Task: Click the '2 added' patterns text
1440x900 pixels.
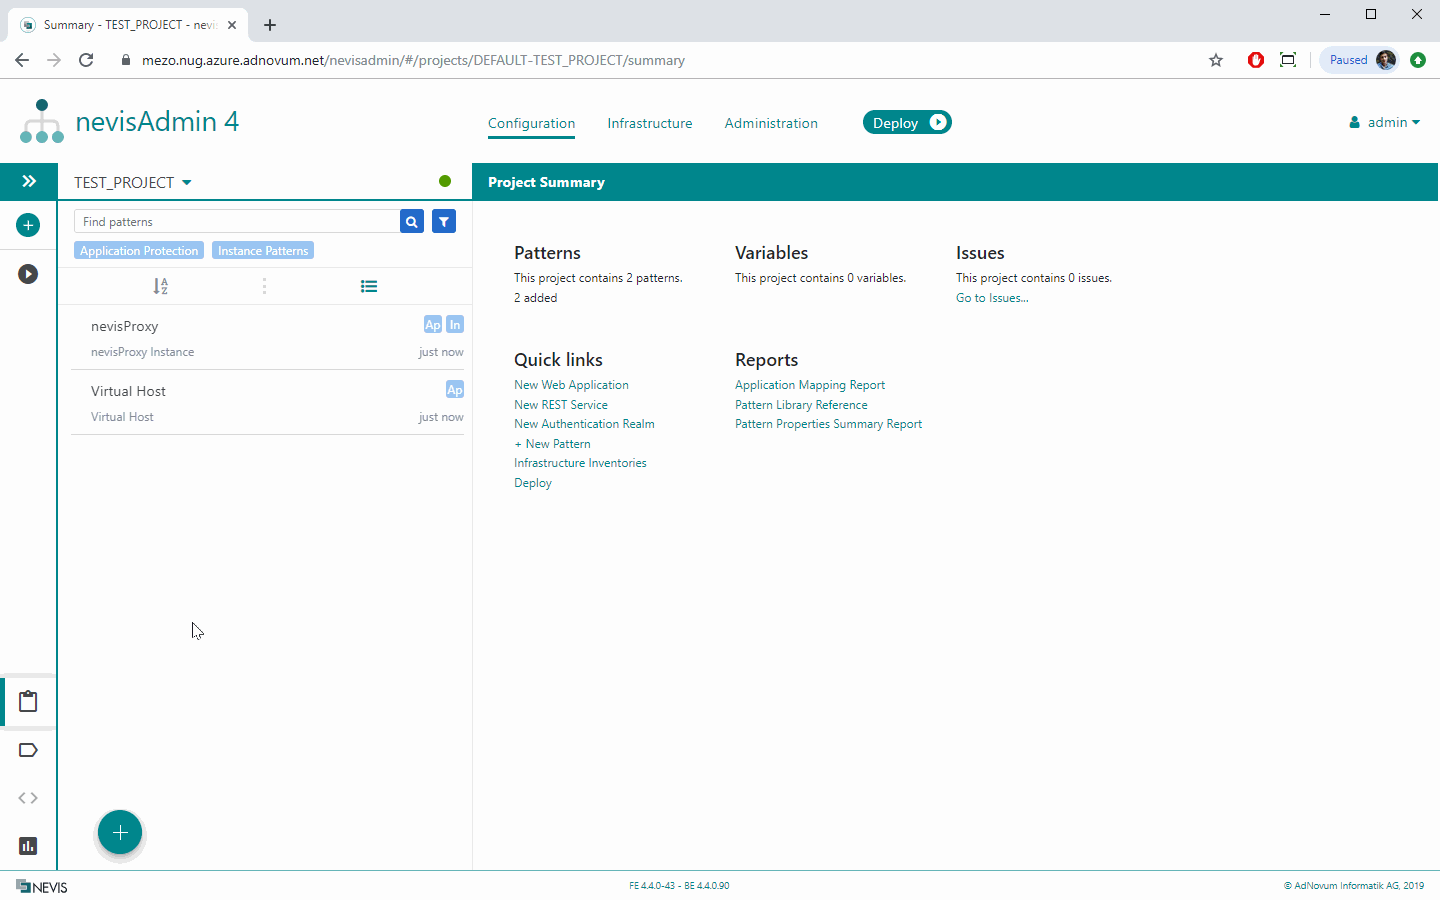Action: click(x=535, y=298)
